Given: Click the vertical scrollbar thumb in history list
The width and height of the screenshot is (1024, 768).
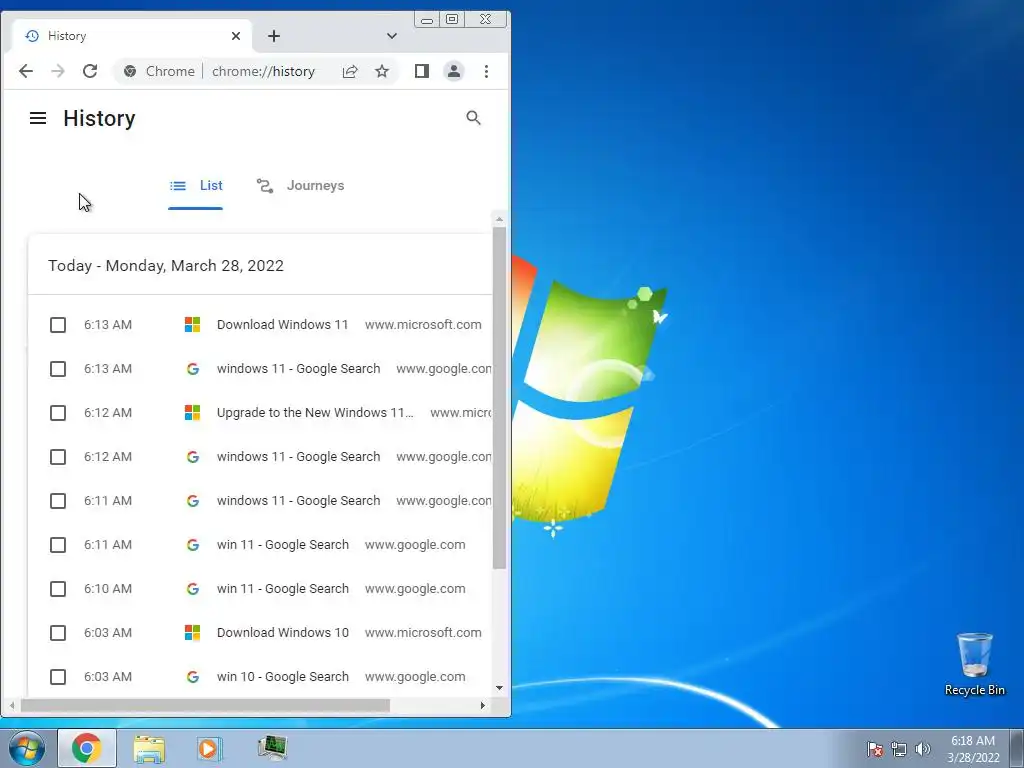Looking at the screenshot, I should tap(500, 398).
